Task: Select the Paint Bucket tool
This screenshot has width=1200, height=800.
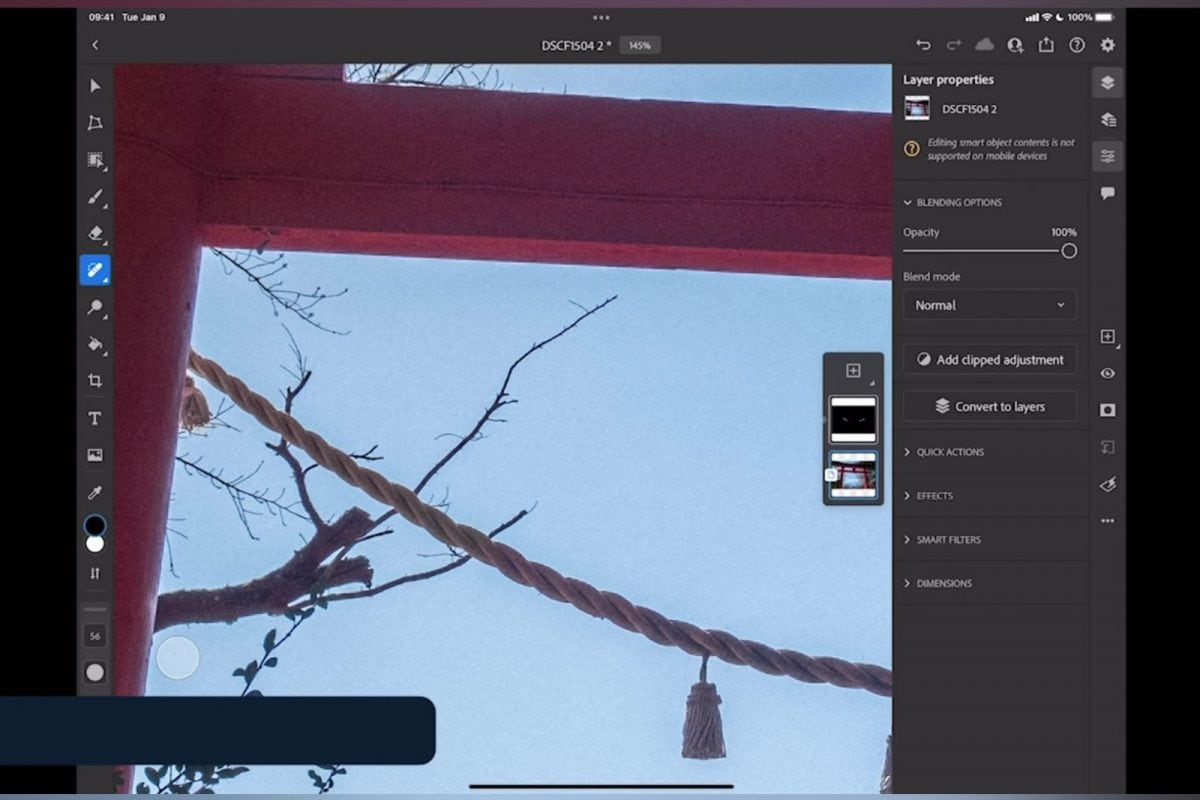Action: pyautogui.click(x=95, y=344)
